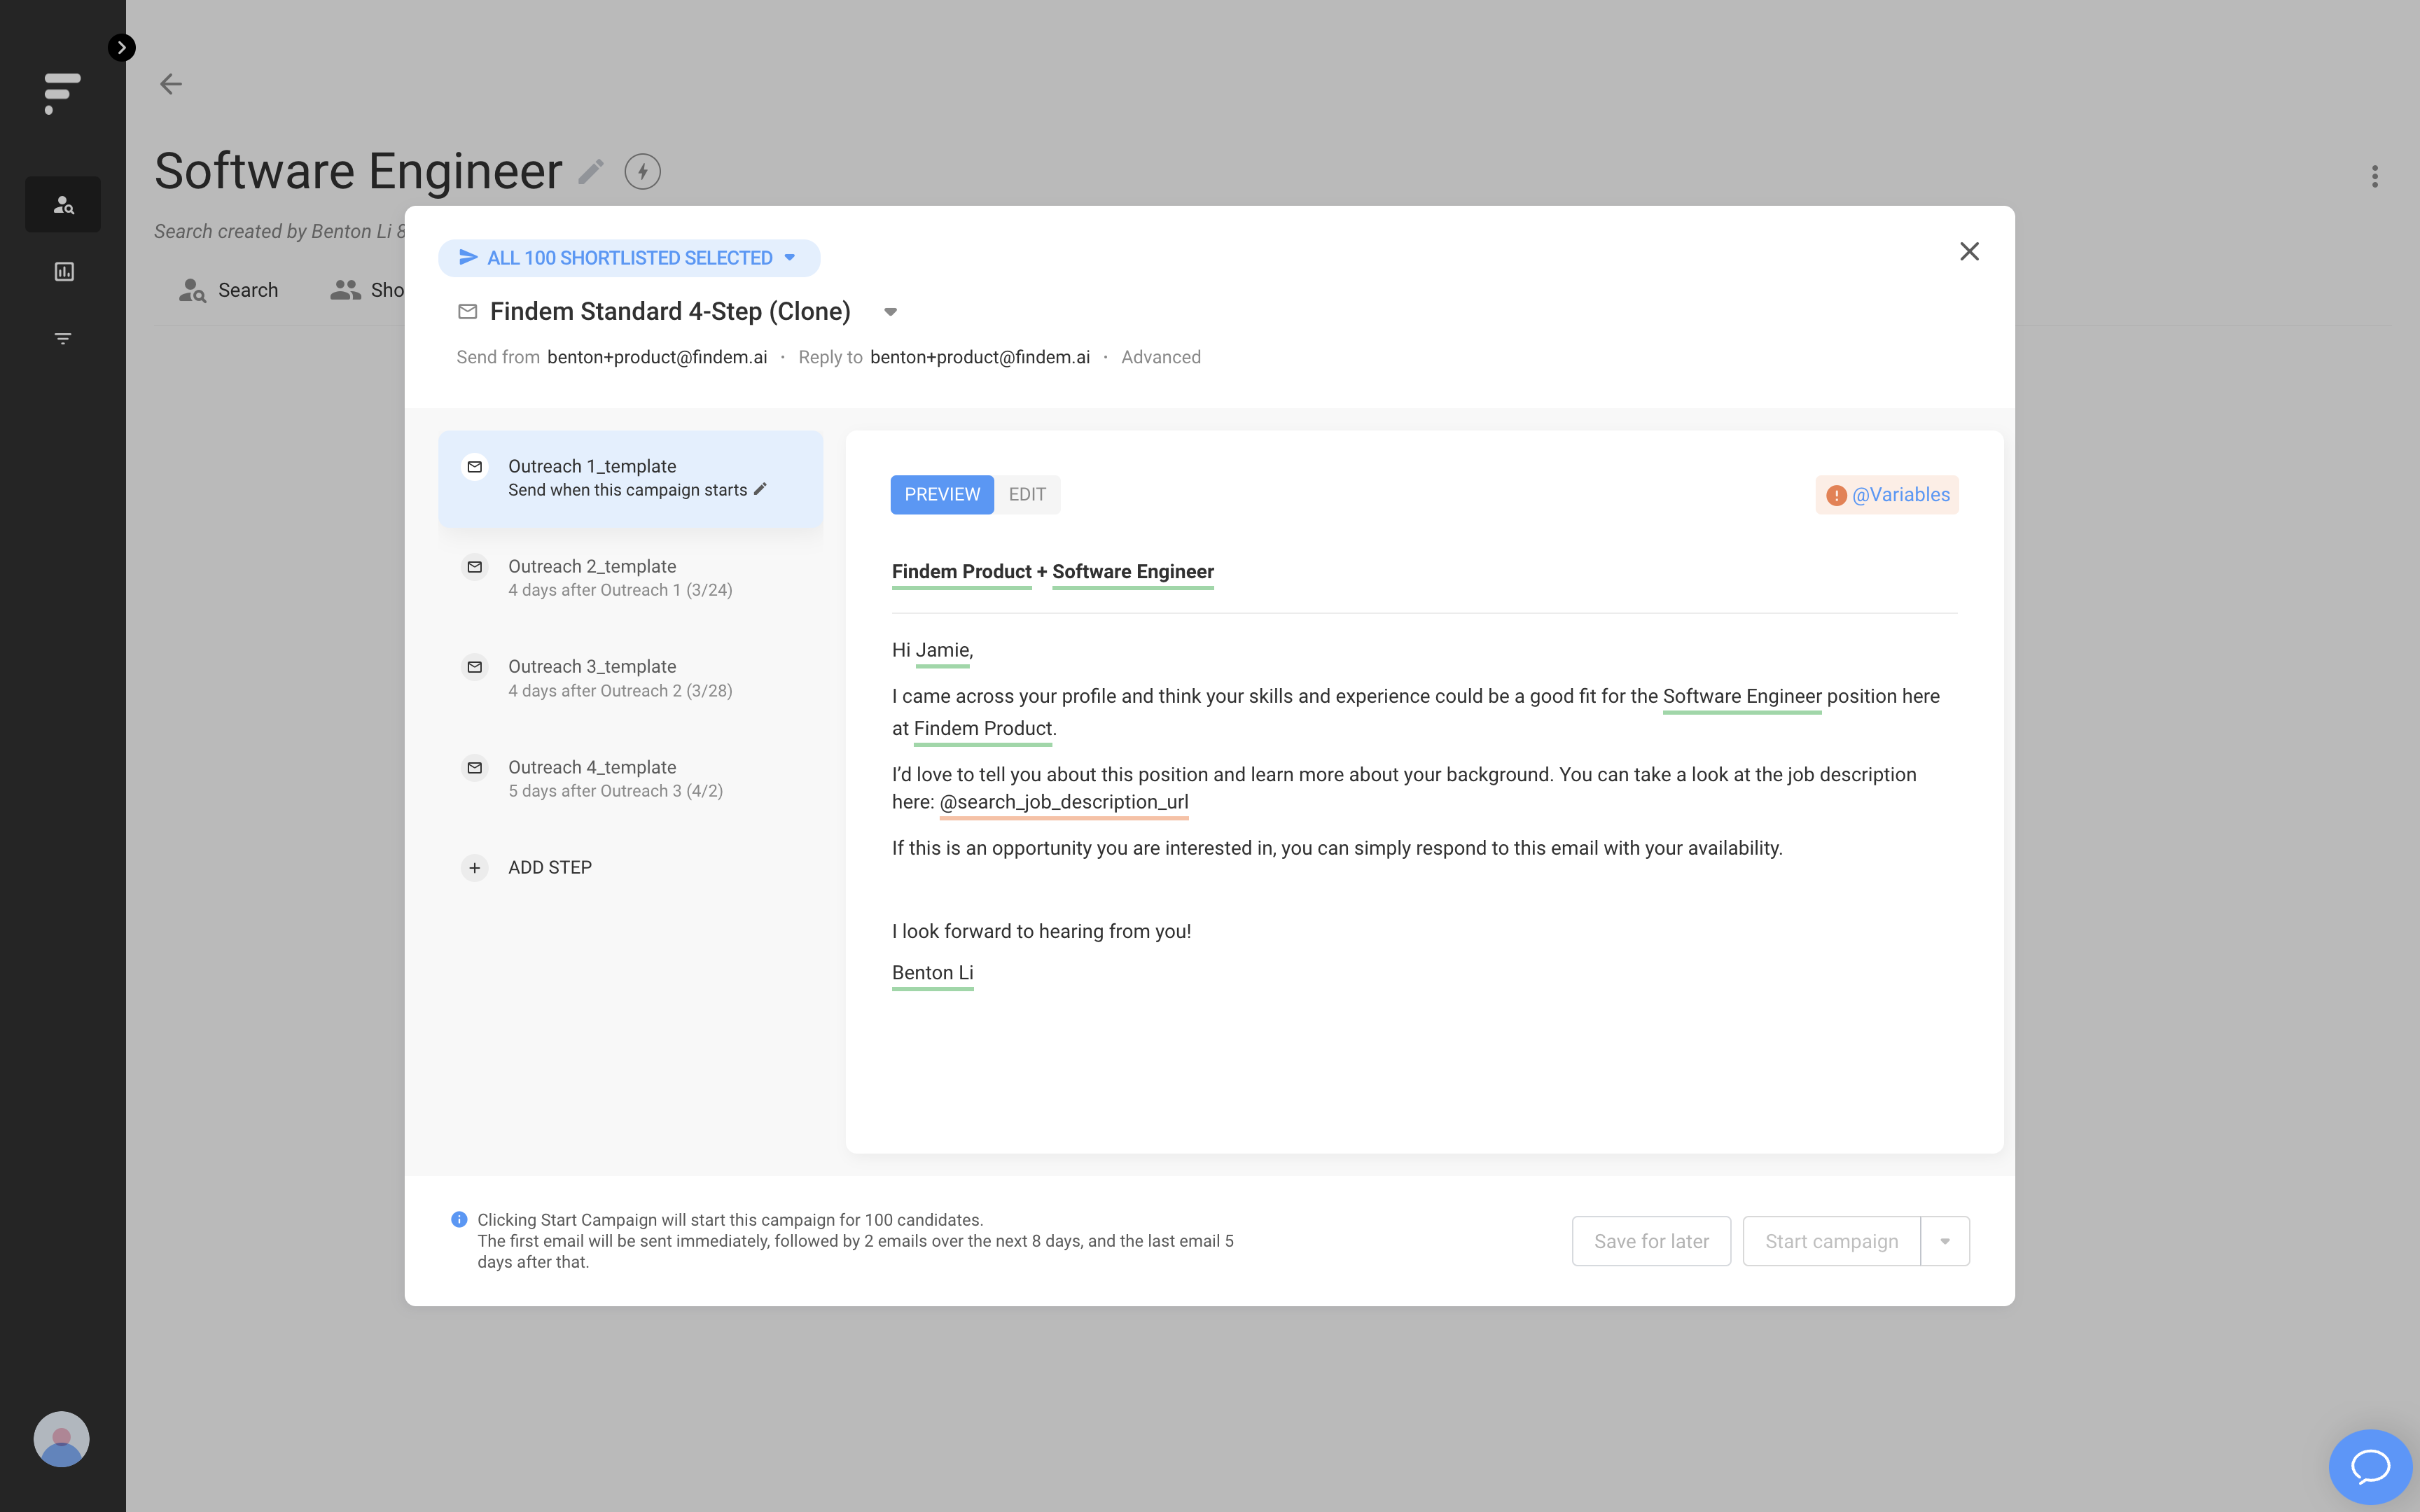Open the filter tool in the sidebar
2420x1512 pixels.
[63, 338]
